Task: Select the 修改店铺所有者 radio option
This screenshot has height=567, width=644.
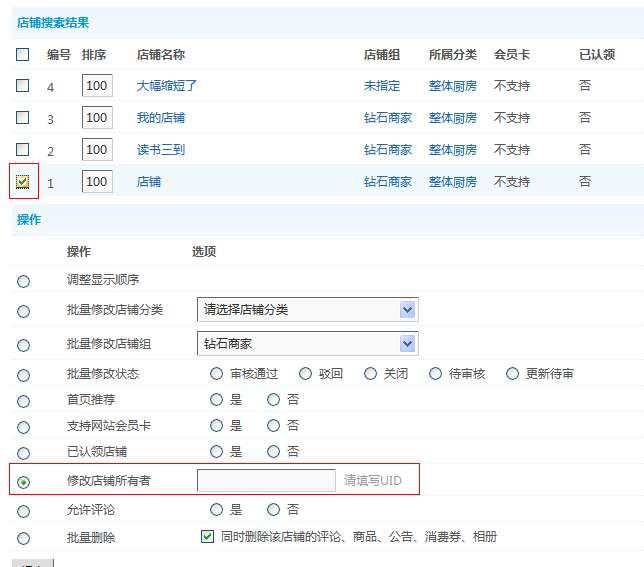Action: pos(23,482)
